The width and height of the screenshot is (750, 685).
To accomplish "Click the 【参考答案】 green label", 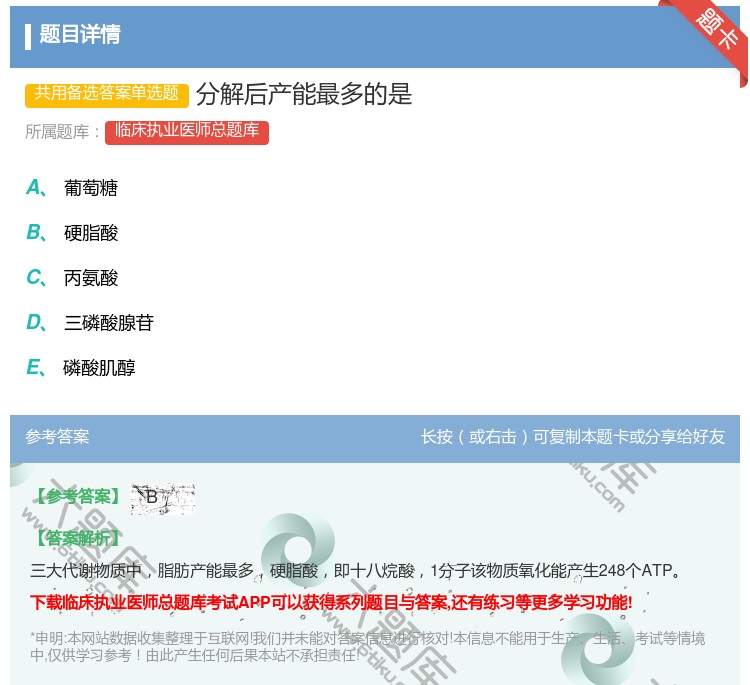I will click(77, 497).
